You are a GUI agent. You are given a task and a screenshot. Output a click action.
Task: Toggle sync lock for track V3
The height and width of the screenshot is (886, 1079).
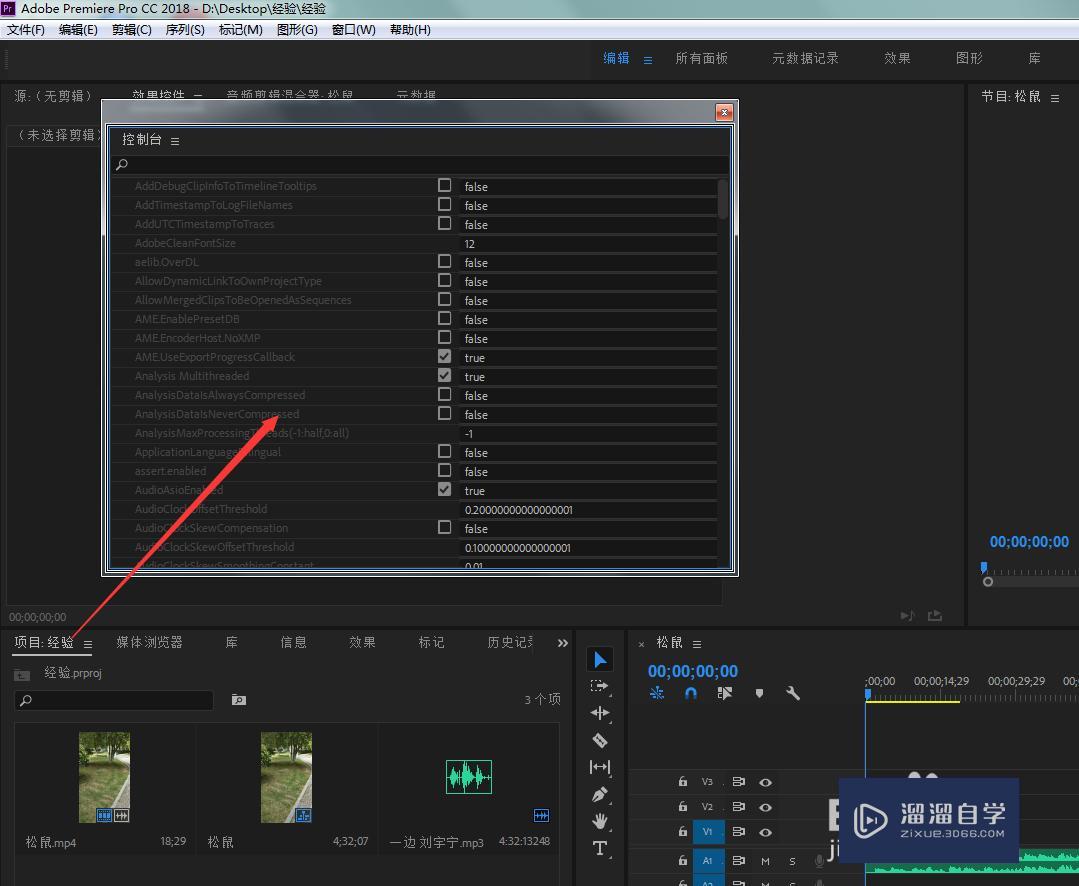coord(738,781)
